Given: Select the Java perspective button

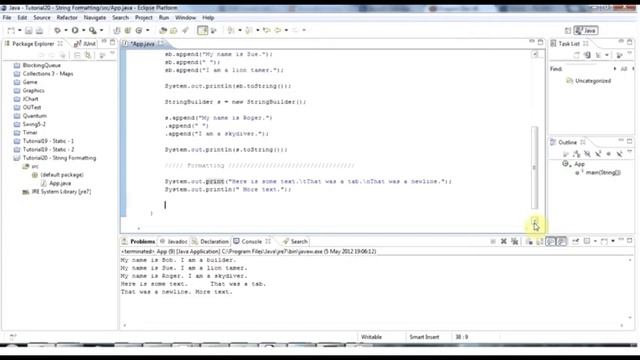Looking at the screenshot, I should tap(586, 31).
